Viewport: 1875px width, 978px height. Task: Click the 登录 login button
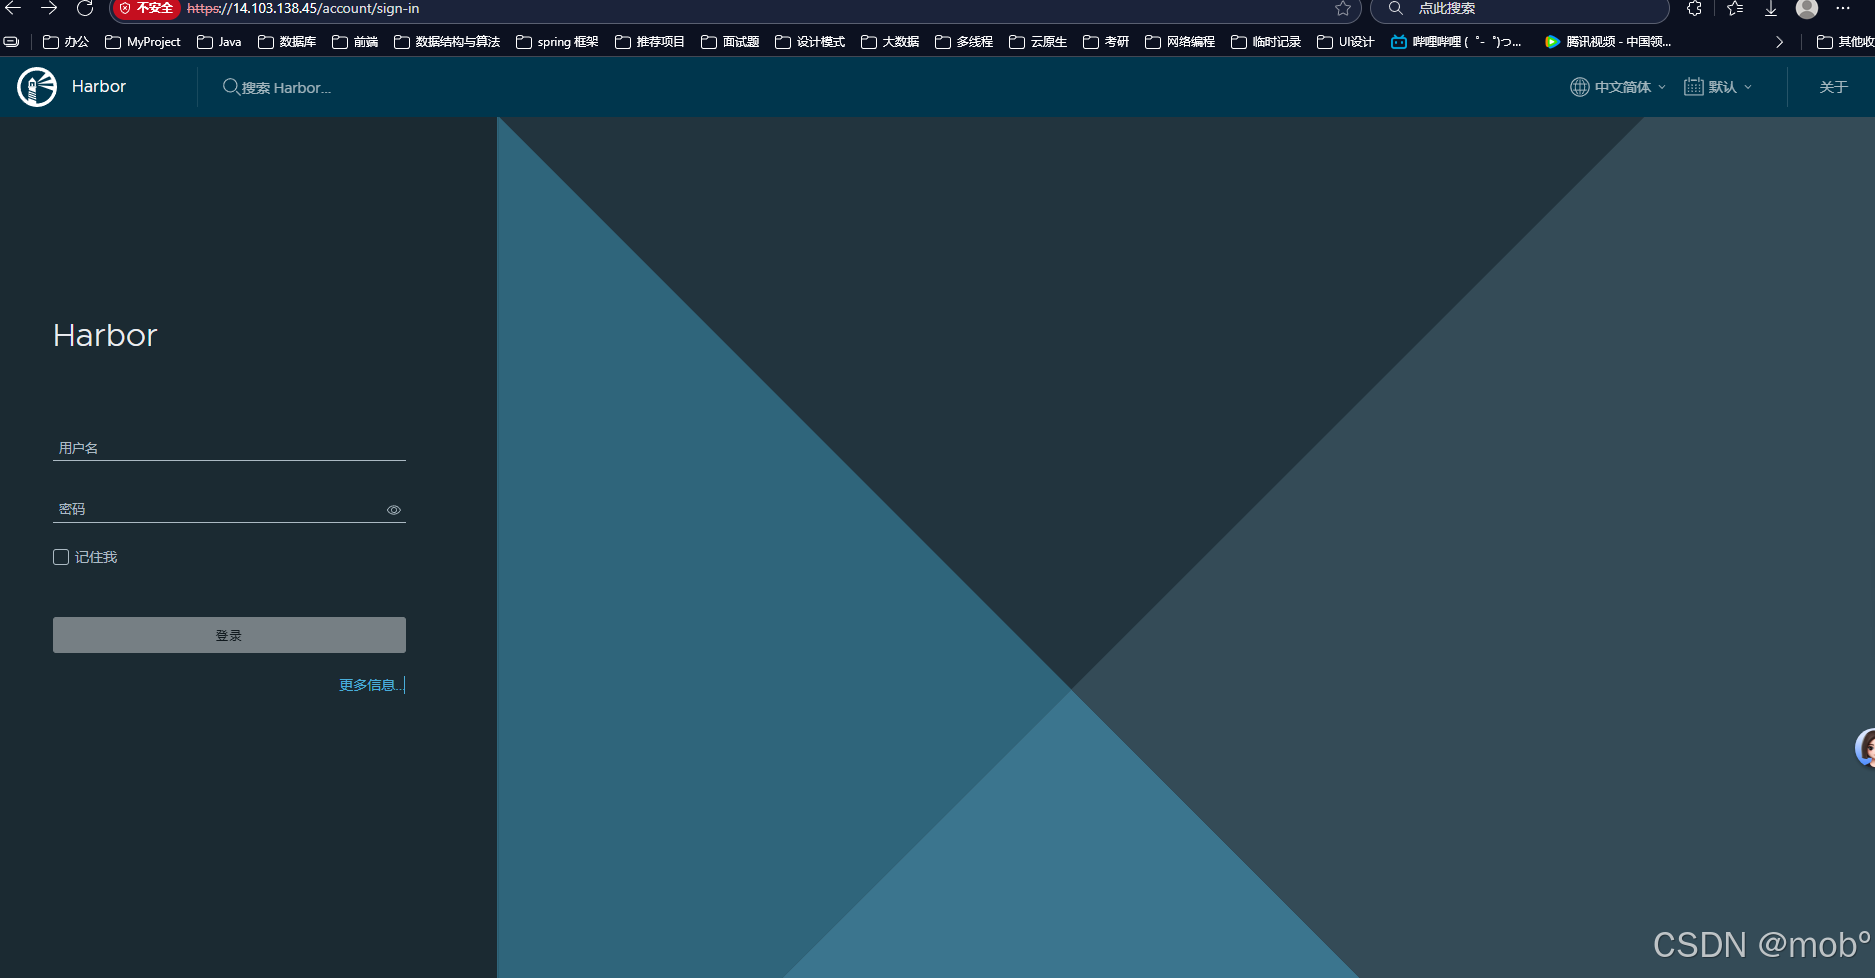coord(229,635)
